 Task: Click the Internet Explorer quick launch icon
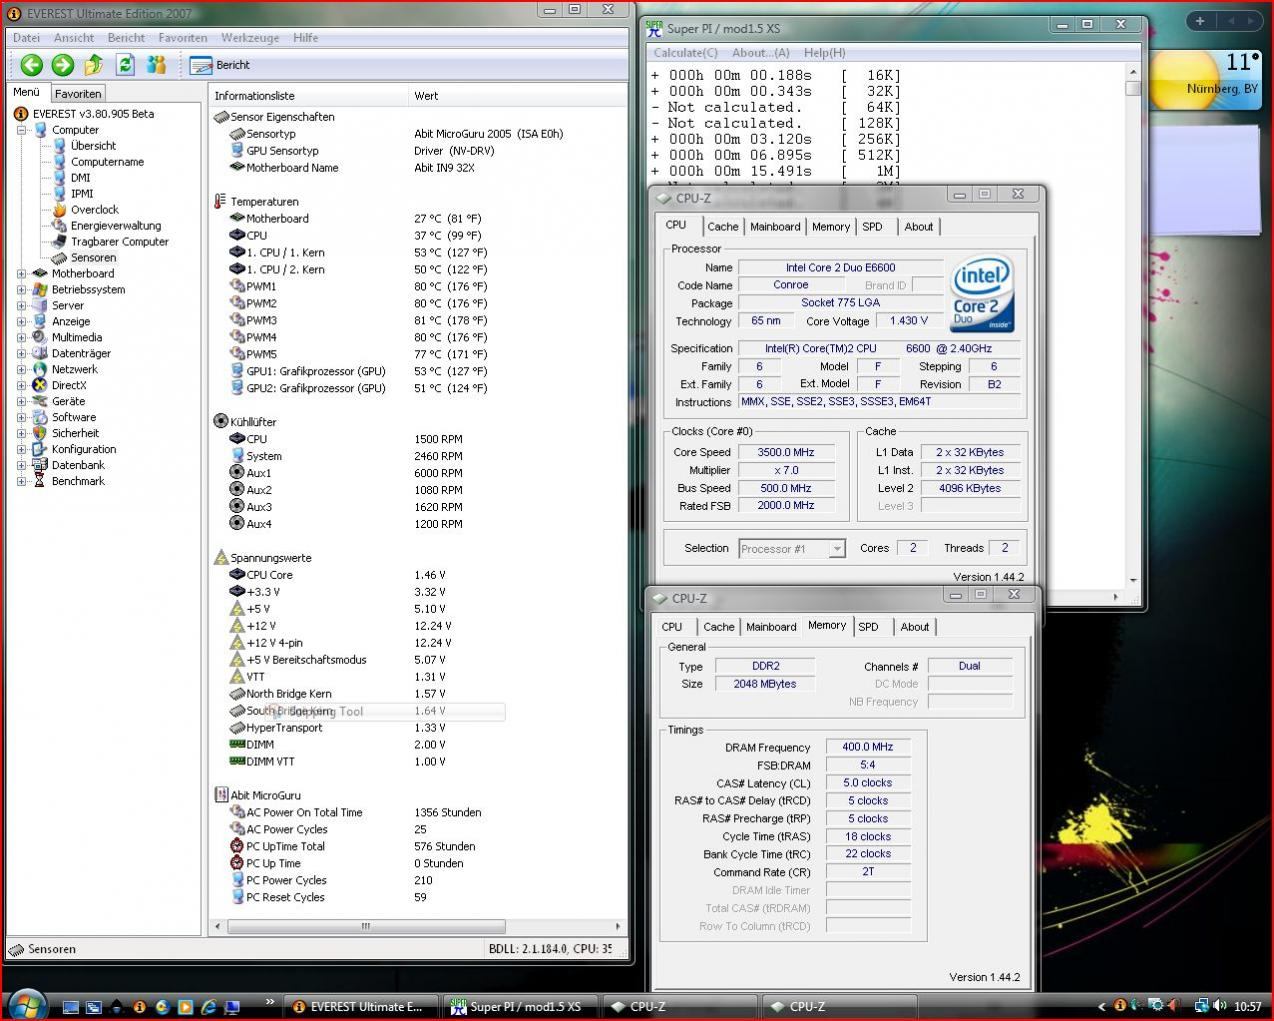pyautogui.click(x=209, y=1007)
